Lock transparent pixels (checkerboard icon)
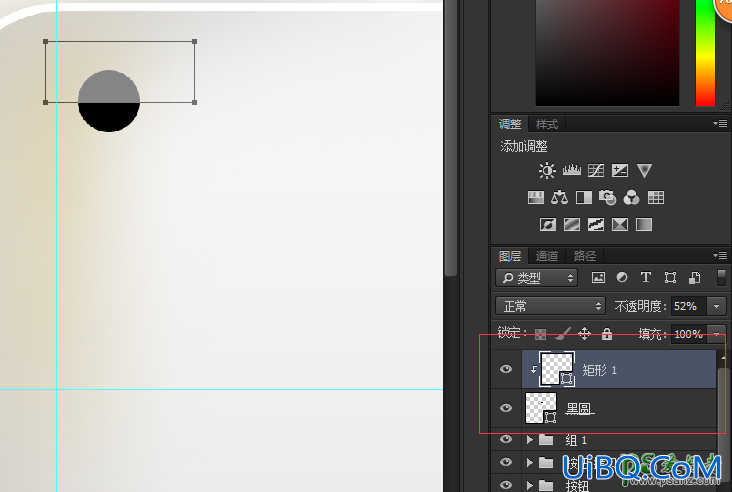Viewport: 732px width, 492px height. [x=540, y=334]
